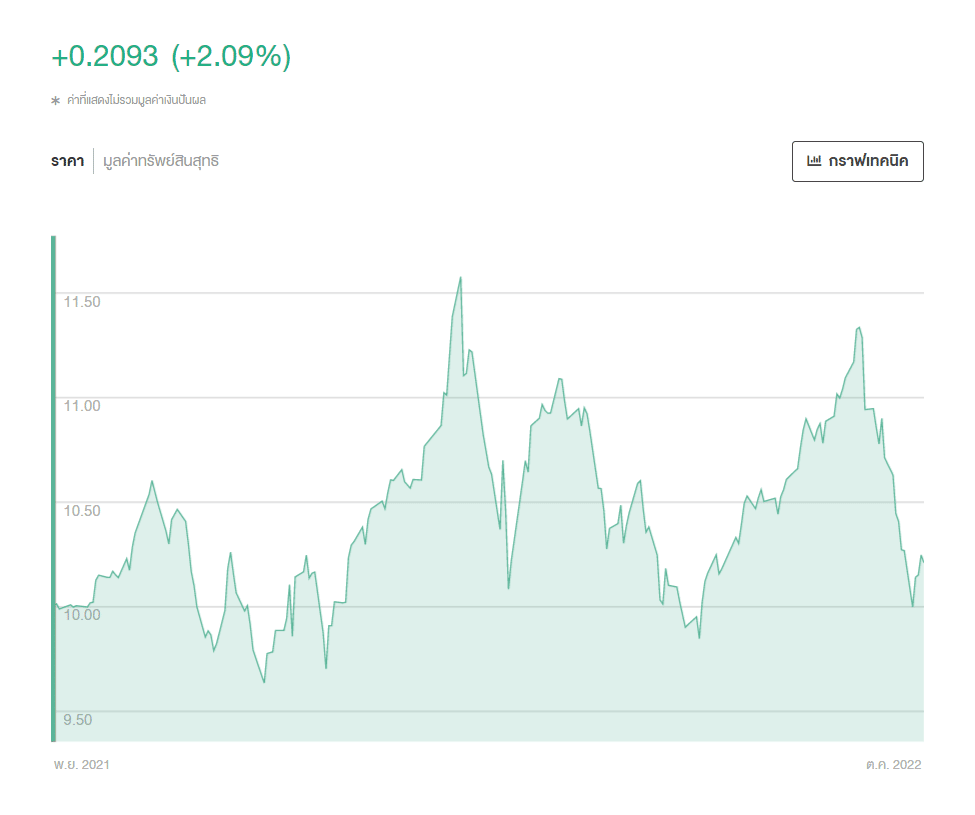Click the rightmost end point of the price line
Viewport: 975px width, 815px height.
[922, 561]
